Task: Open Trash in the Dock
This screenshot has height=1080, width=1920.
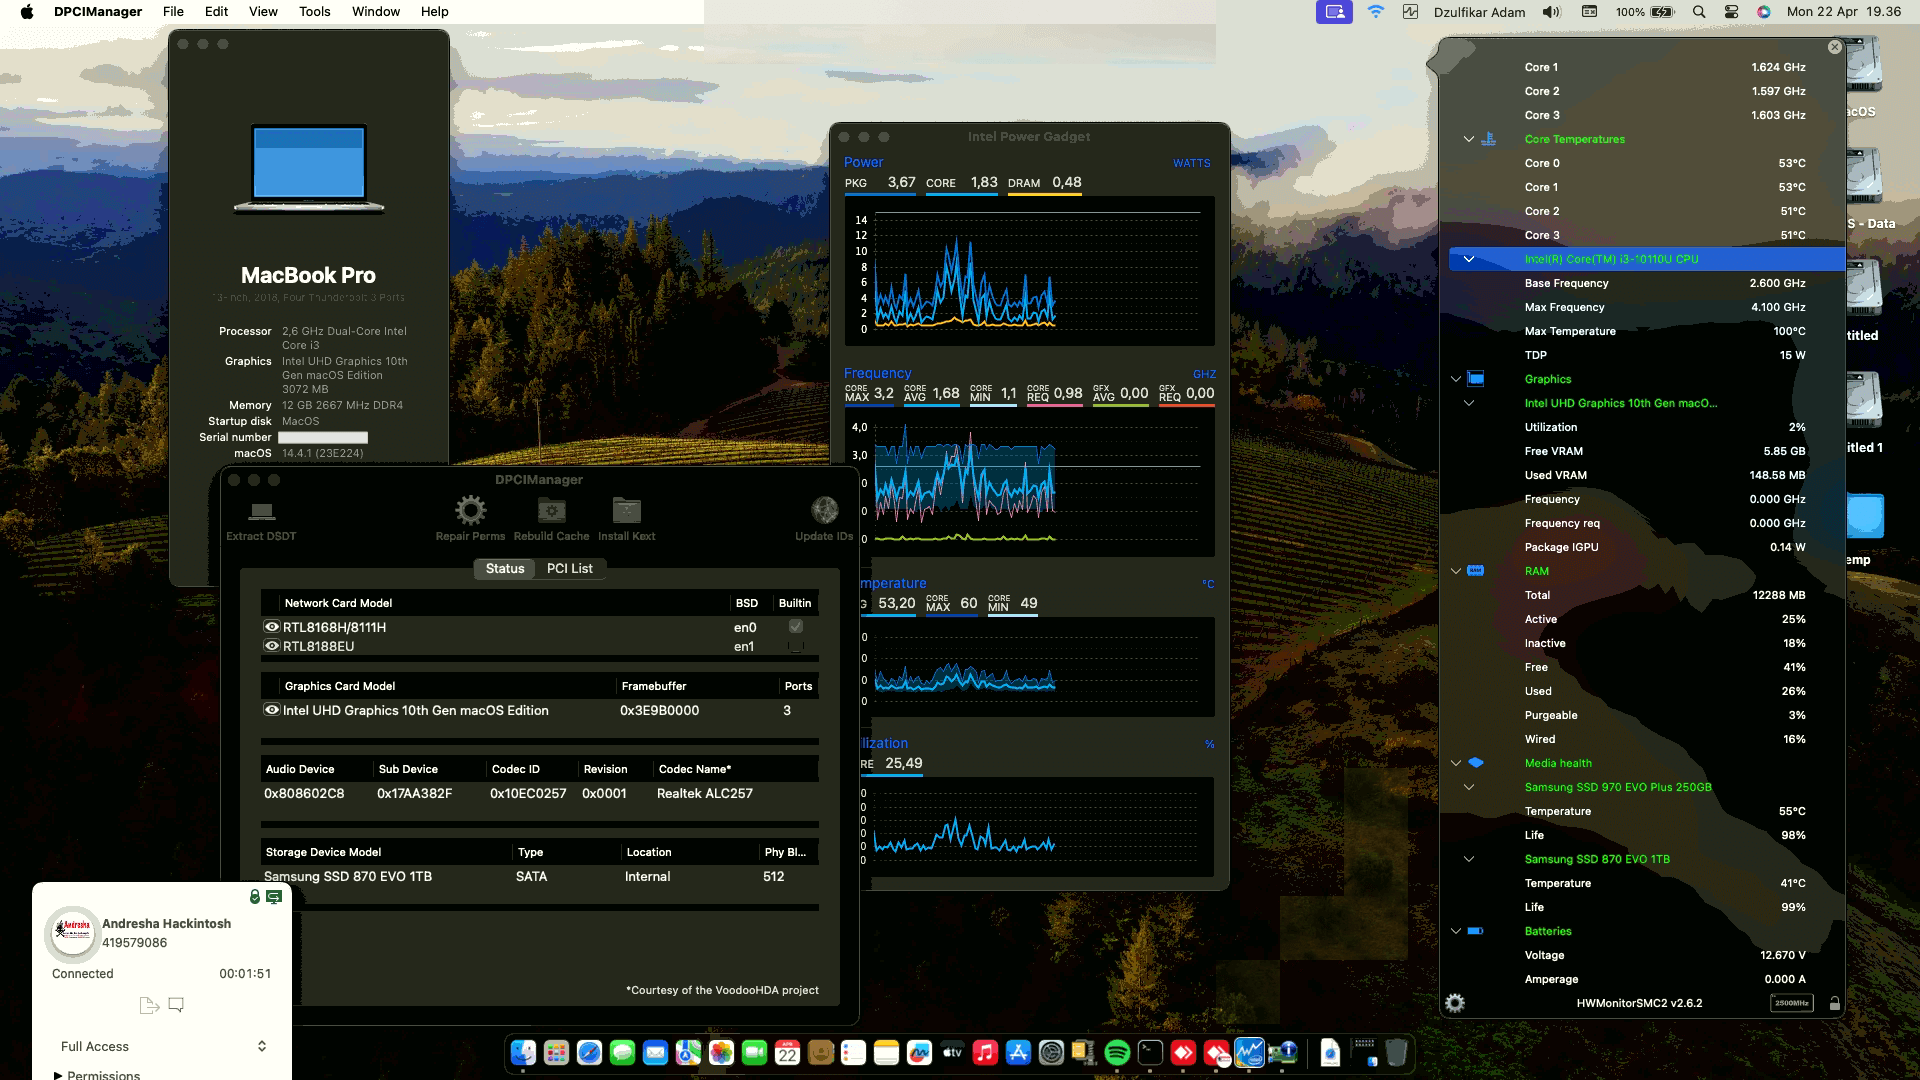Action: coord(1397,1052)
